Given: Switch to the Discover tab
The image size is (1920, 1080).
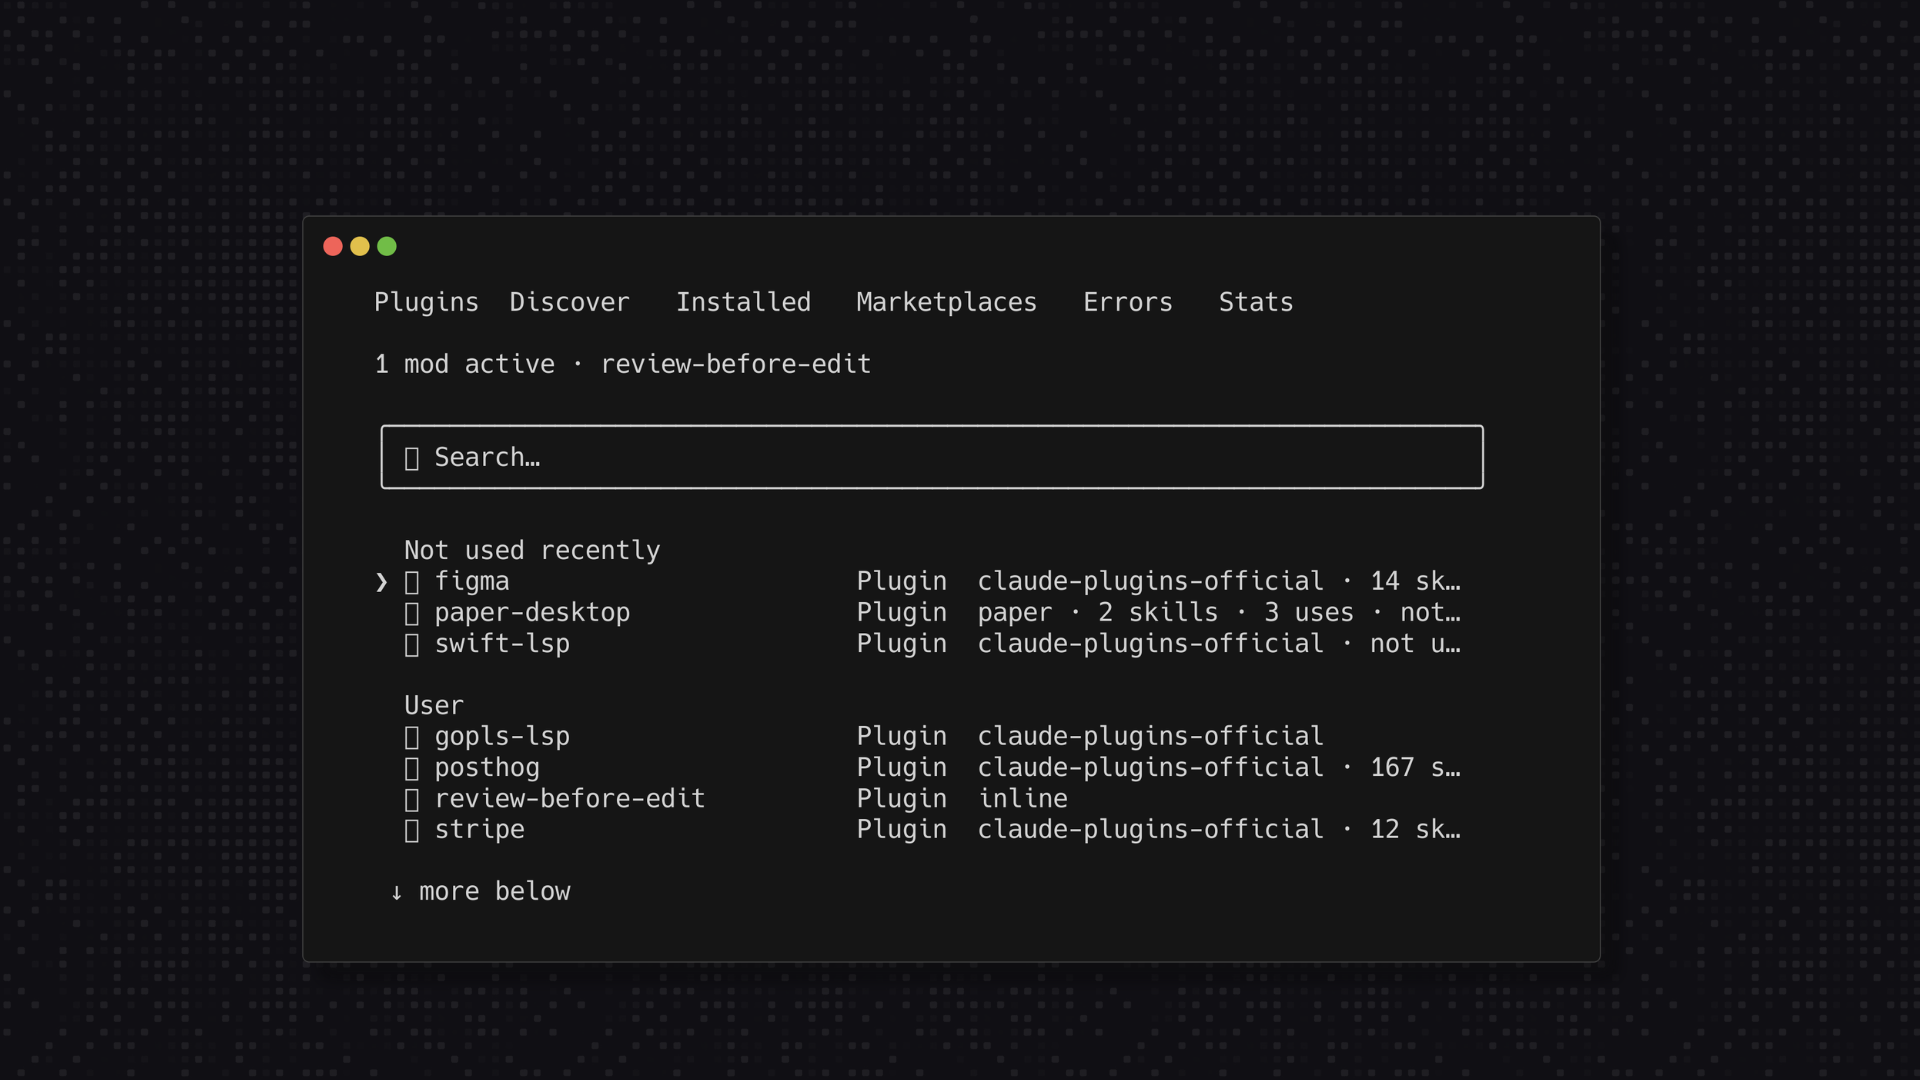Looking at the screenshot, I should [x=569, y=302].
